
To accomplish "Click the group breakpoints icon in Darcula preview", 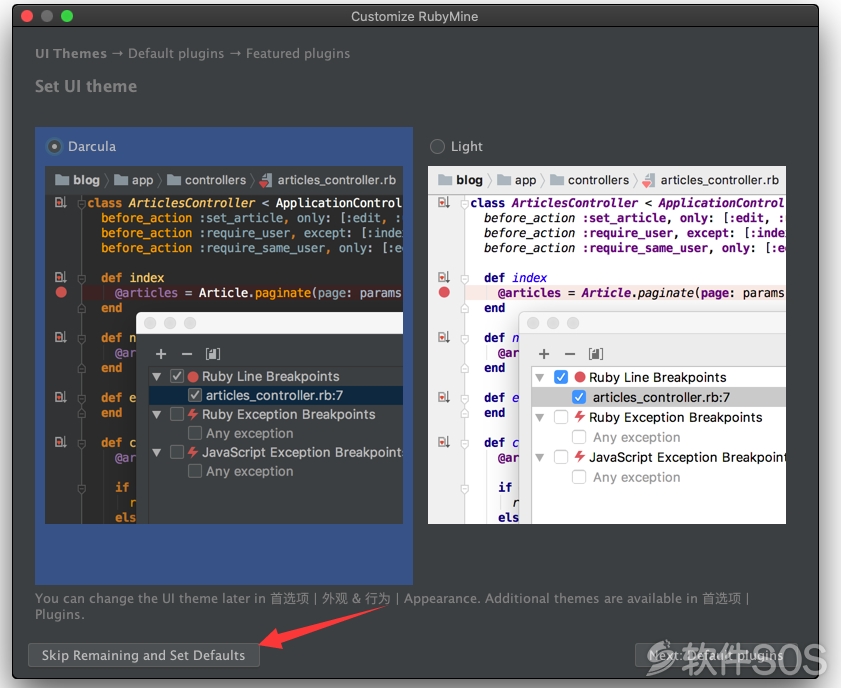I will (213, 354).
